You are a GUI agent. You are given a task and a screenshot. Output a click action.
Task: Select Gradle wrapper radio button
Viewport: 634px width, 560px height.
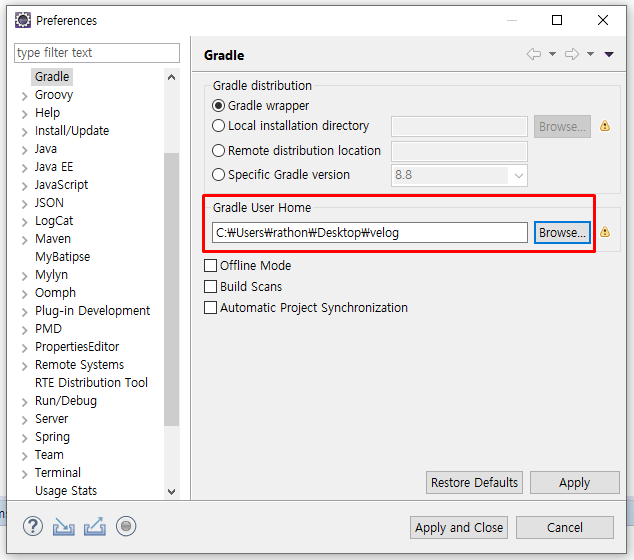[x=218, y=106]
